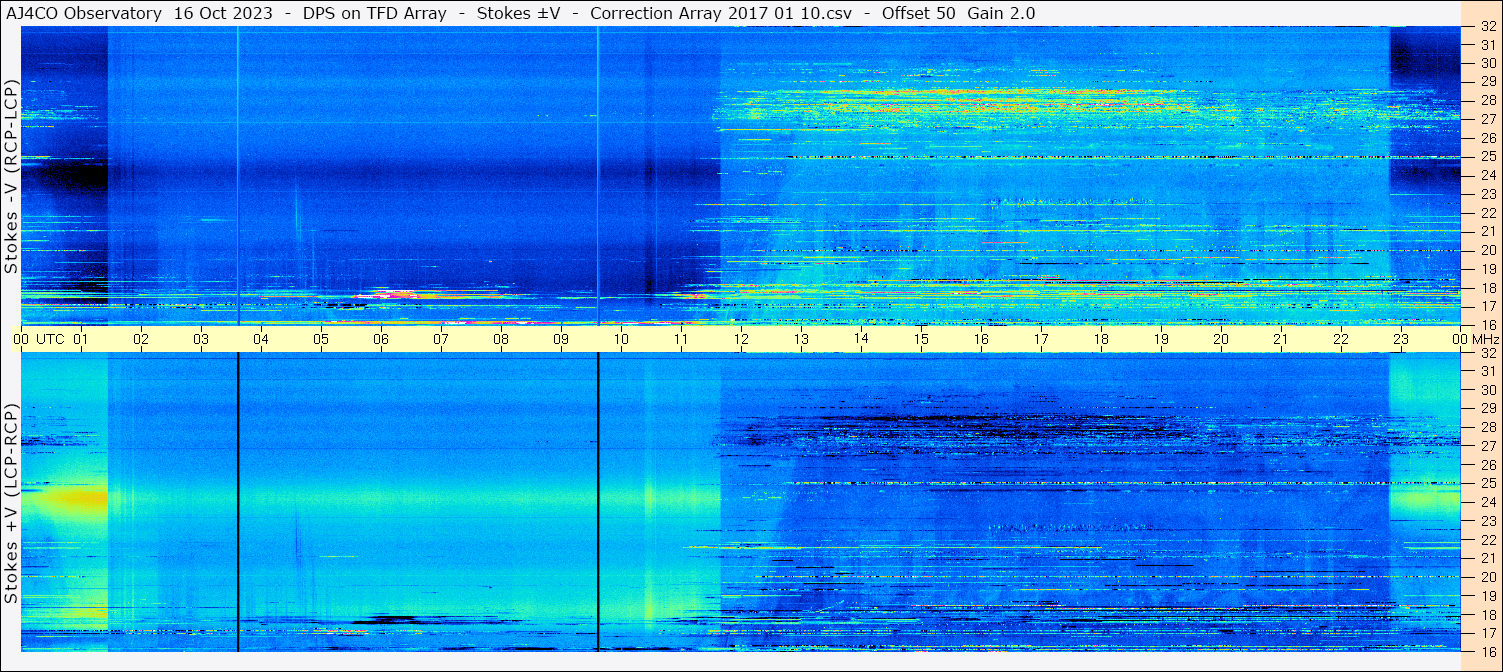Click the 'Gain 2.0' header text

pos(1001,13)
